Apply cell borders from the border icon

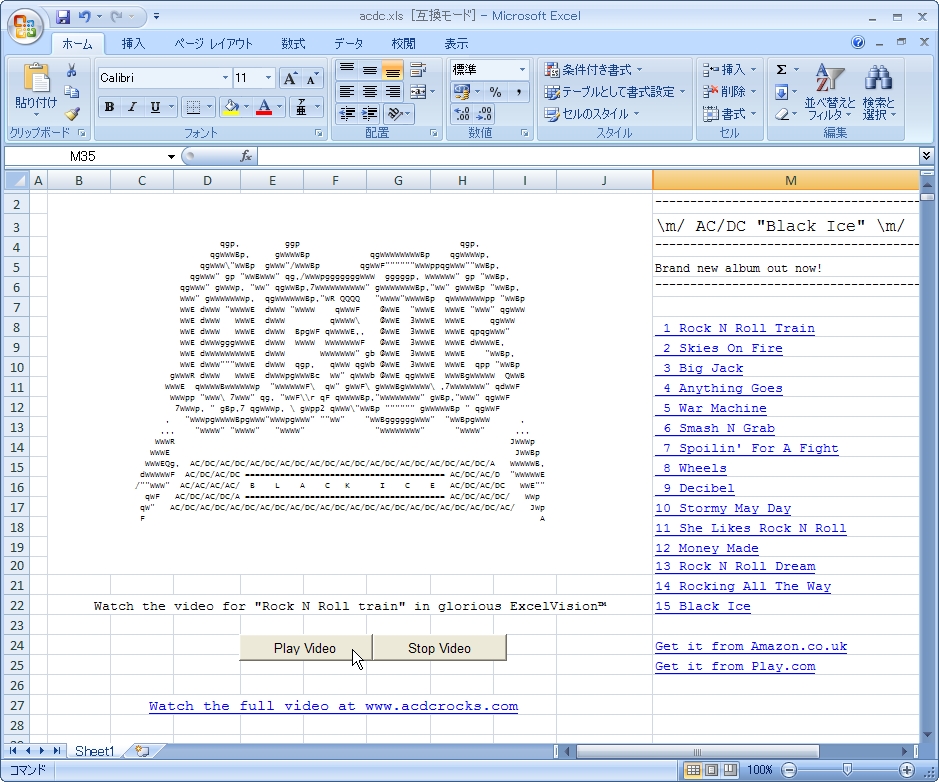193,107
